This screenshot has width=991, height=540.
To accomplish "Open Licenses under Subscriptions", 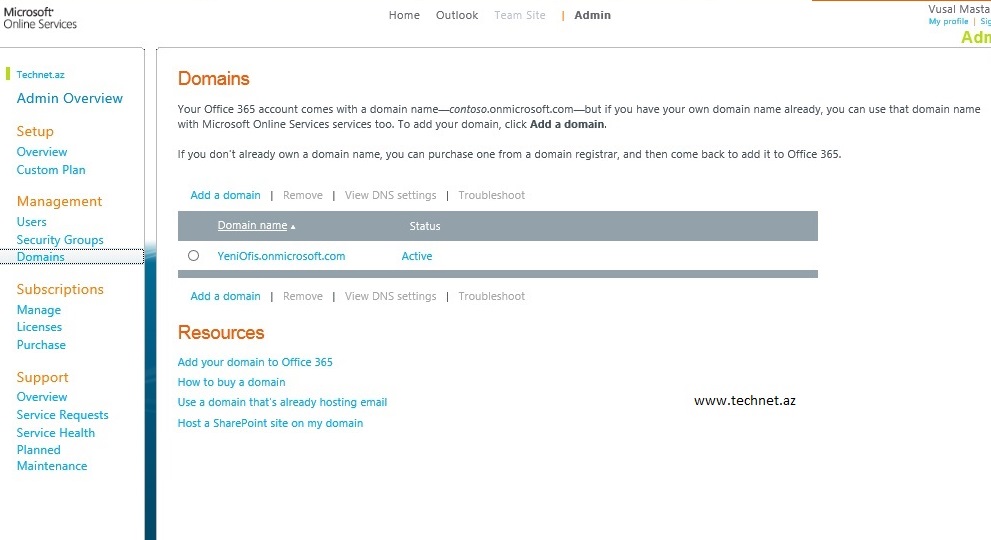I will coord(39,327).
